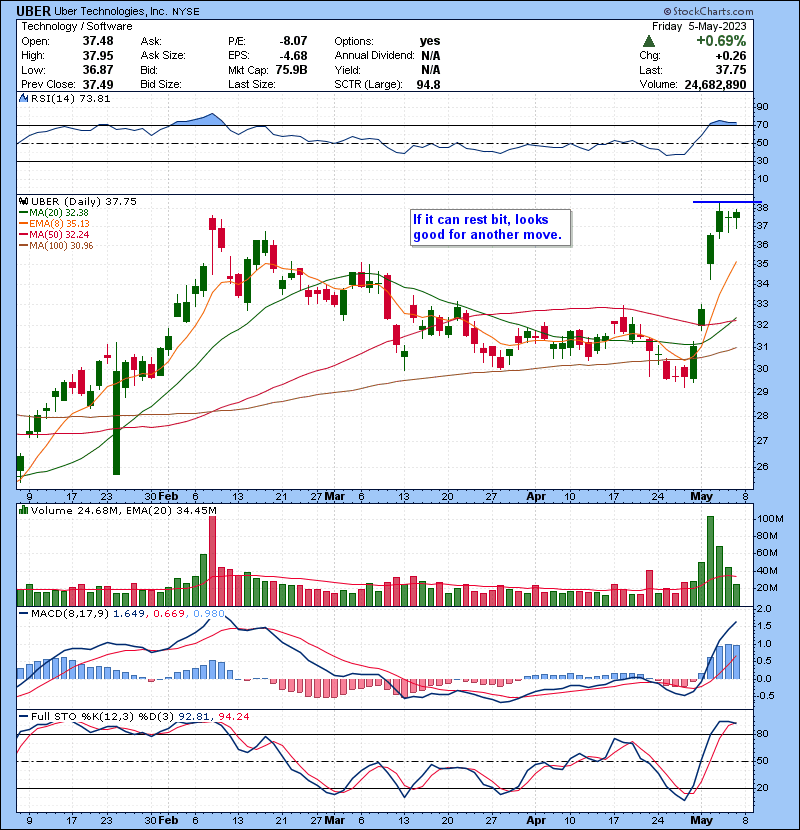Select the bold UBER ticker symbol in header
800x830 pixels.
[33, 11]
